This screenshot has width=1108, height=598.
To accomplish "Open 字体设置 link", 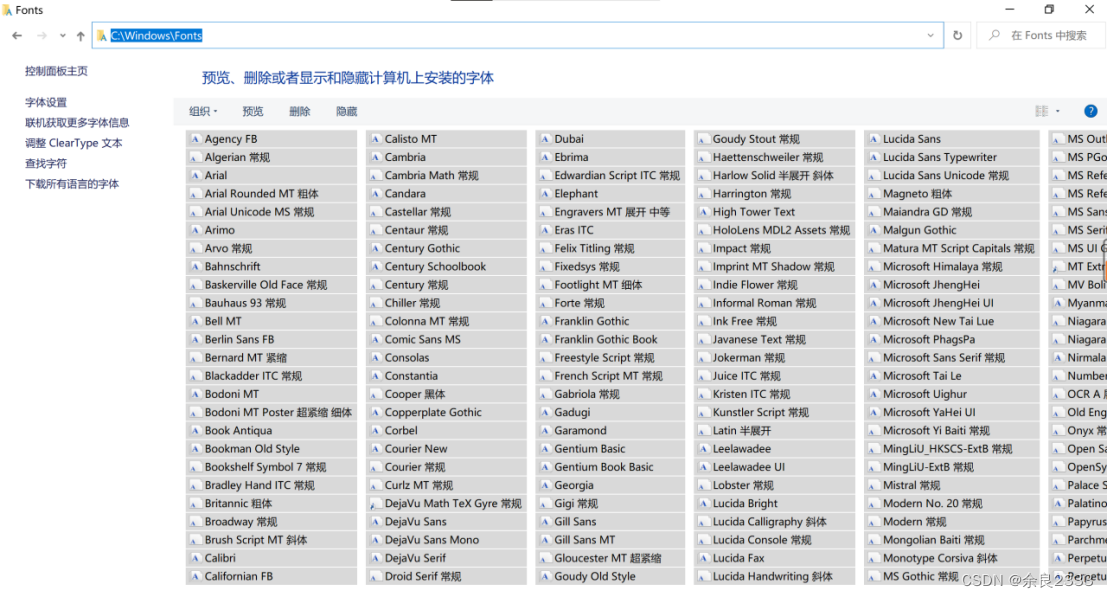I will (46, 102).
